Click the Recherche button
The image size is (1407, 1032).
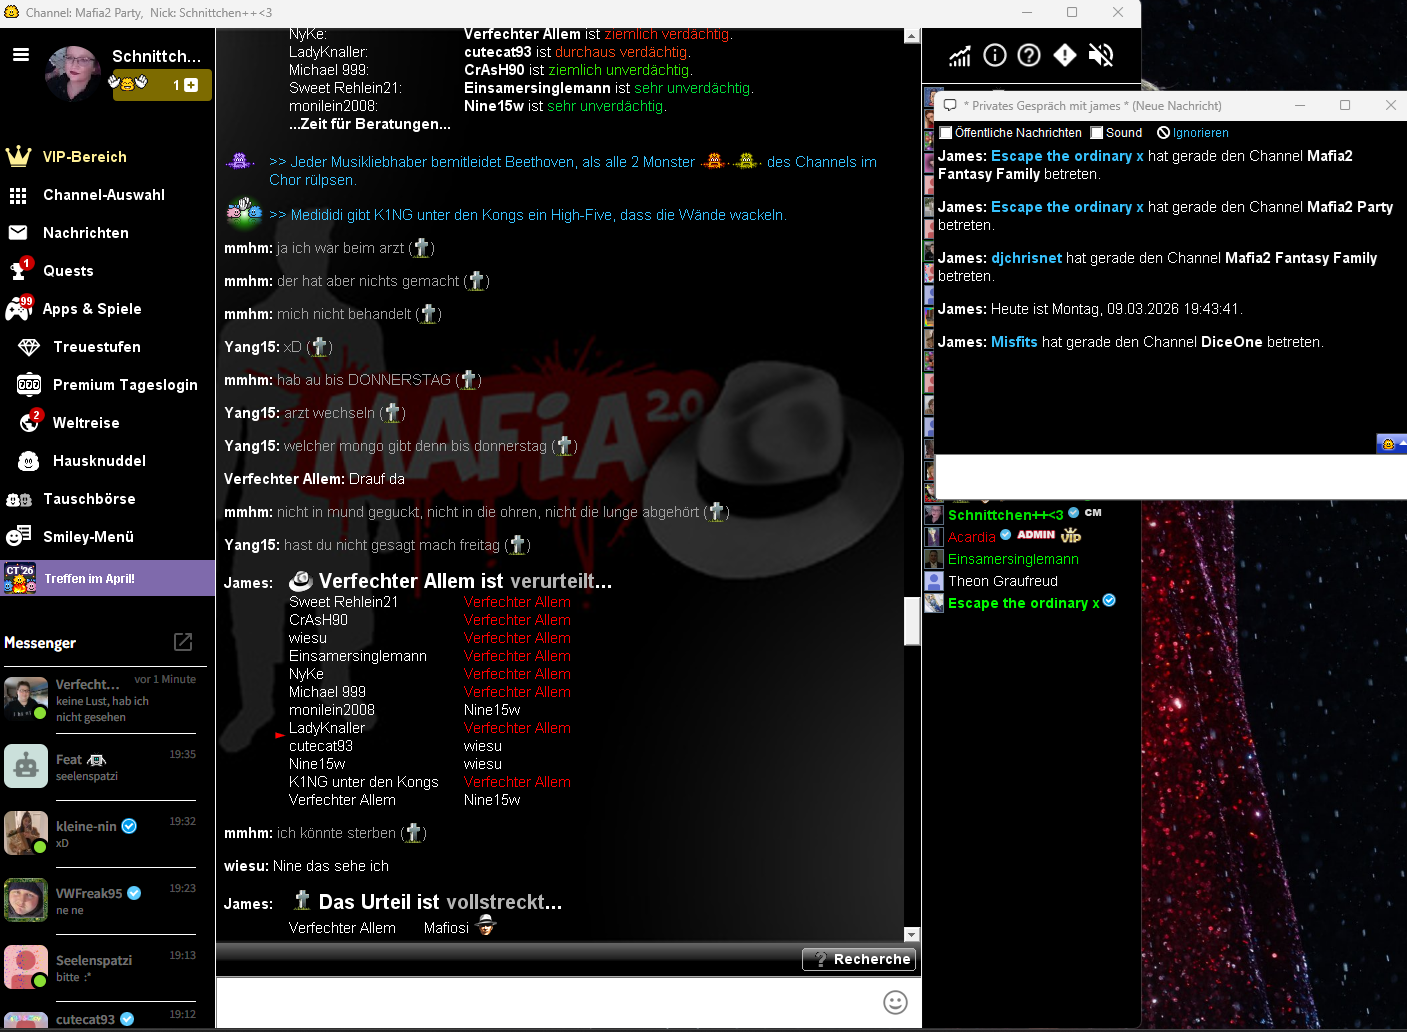(859, 959)
